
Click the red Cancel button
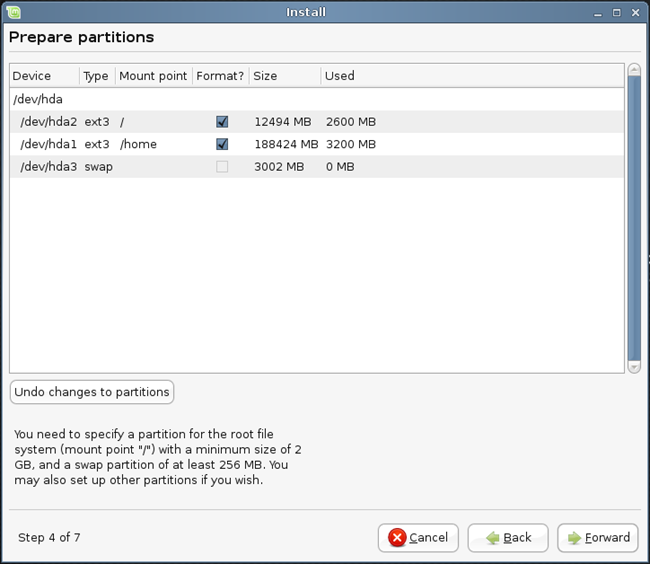tap(418, 537)
